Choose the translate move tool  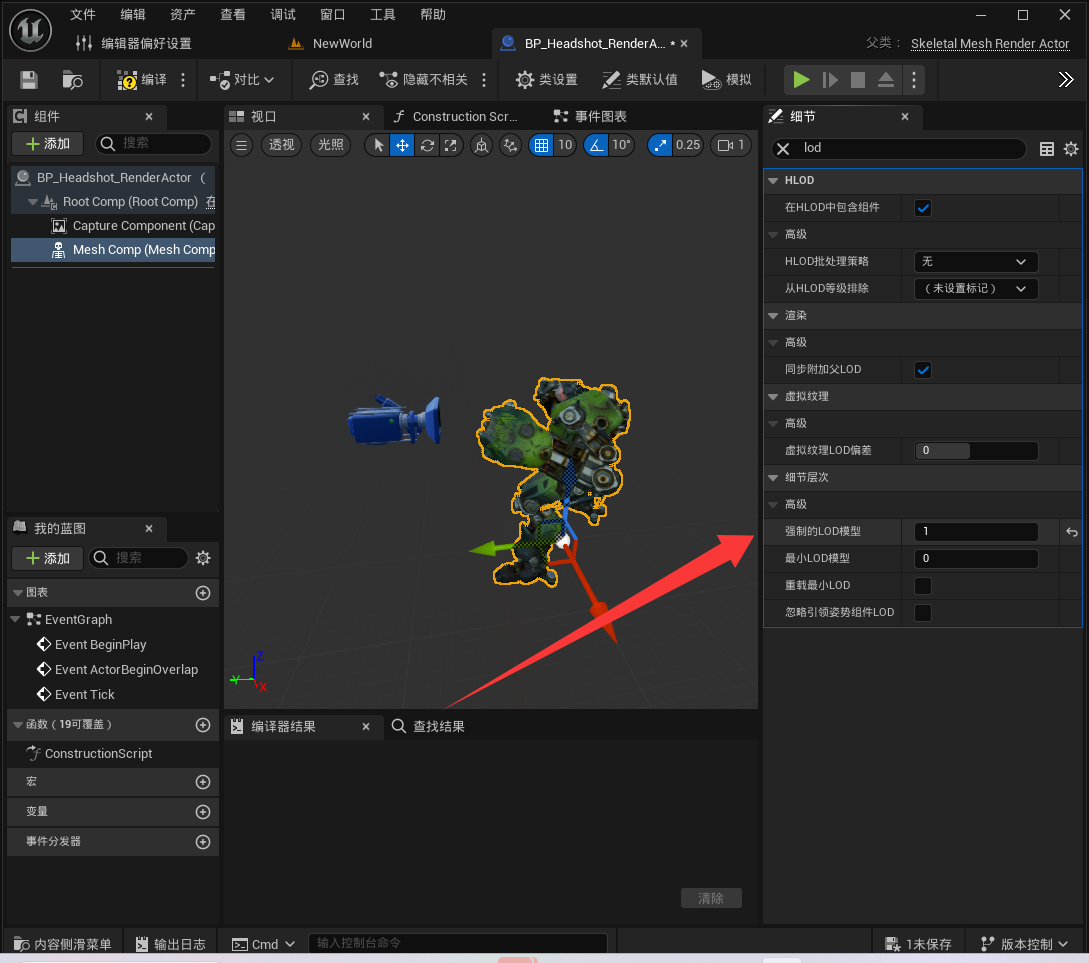402,145
